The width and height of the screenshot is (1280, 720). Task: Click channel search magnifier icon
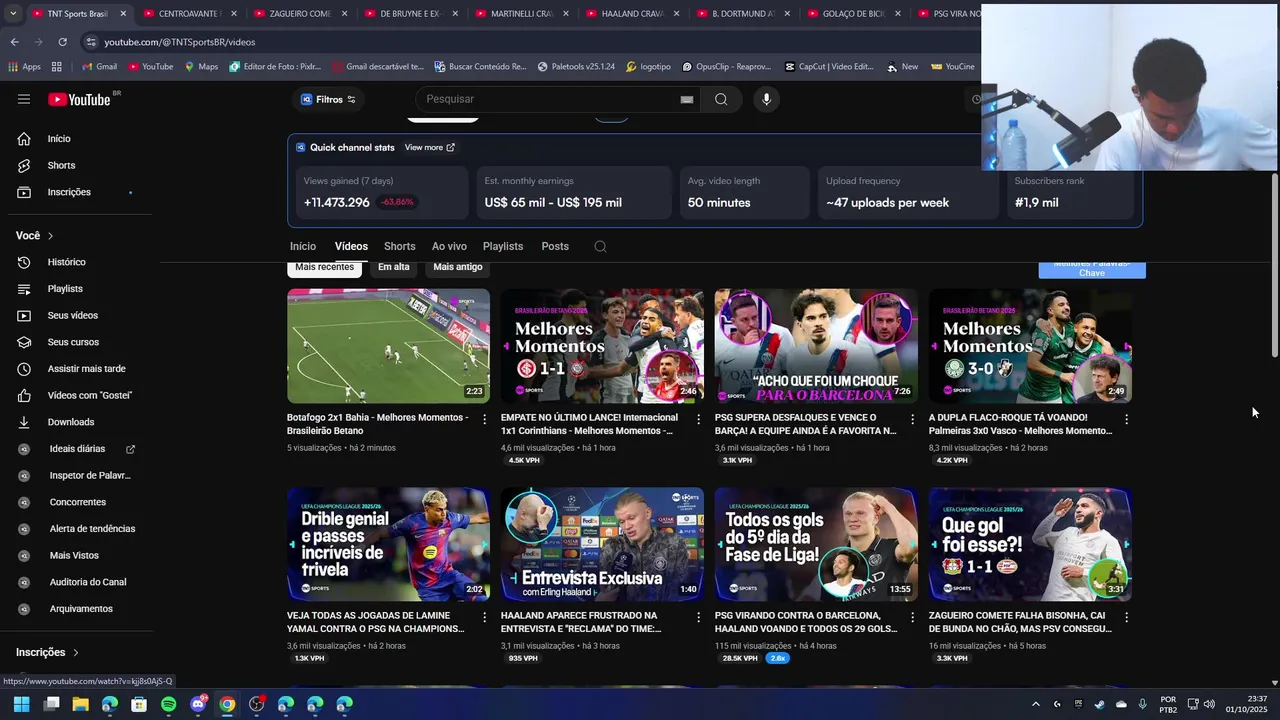click(x=600, y=246)
